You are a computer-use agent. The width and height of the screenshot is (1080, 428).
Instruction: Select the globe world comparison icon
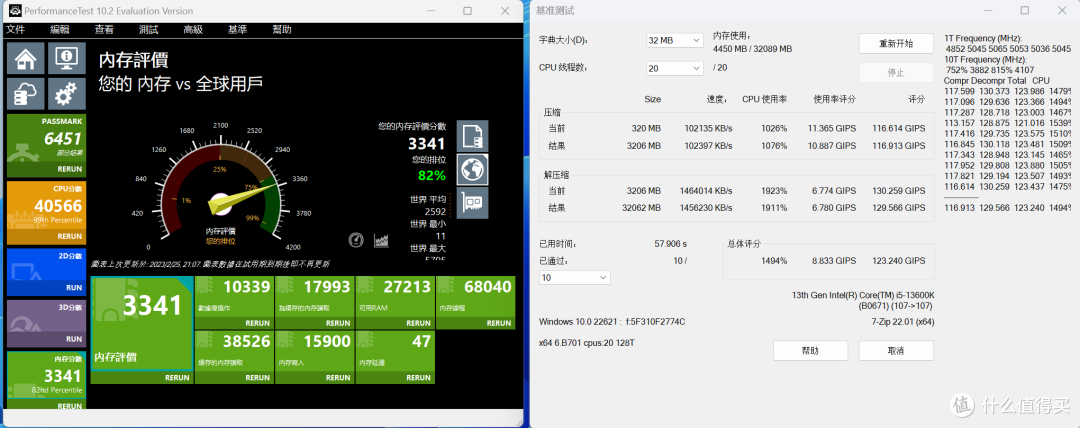tap(472, 169)
